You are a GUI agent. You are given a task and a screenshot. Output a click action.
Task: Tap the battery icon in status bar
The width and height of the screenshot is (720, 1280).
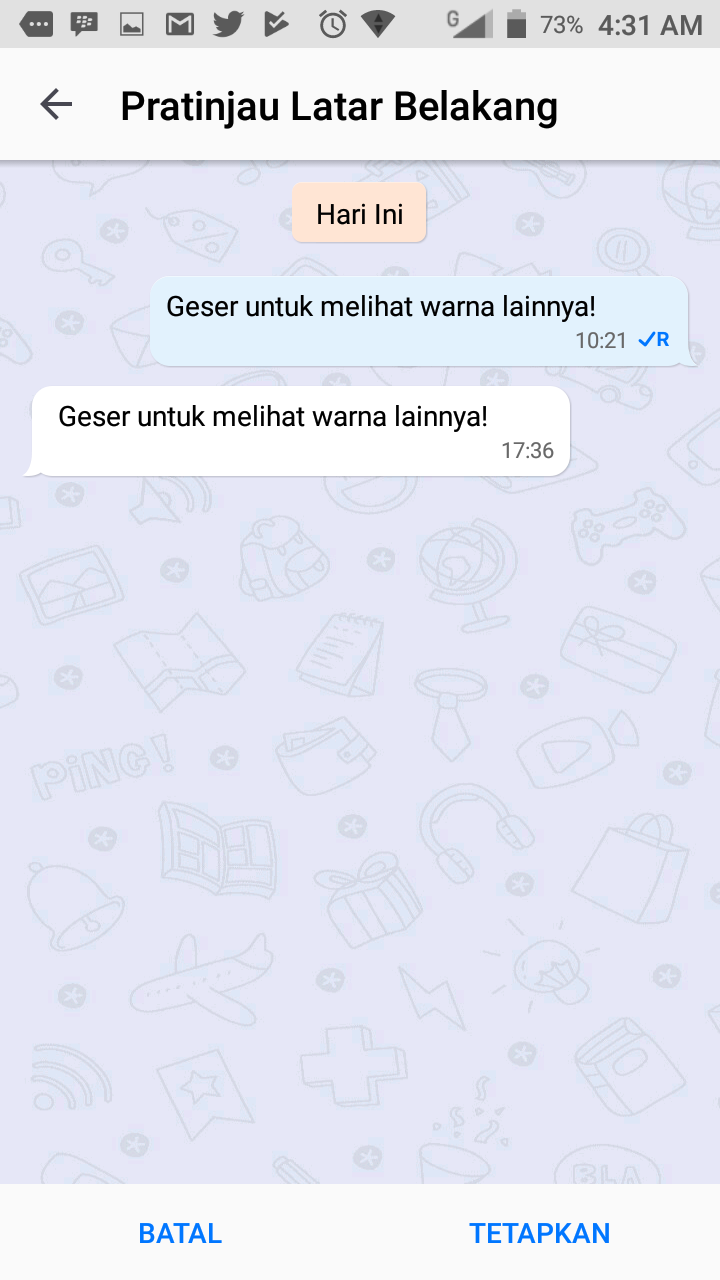pyautogui.click(x=516, y=24)
